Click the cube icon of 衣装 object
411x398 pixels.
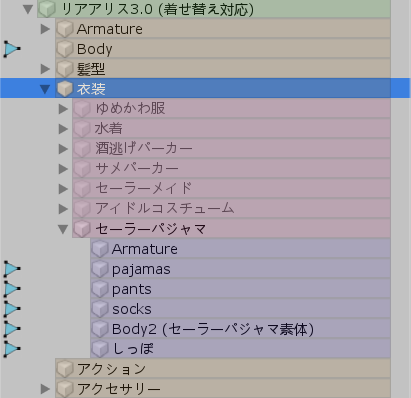point(65,89)
